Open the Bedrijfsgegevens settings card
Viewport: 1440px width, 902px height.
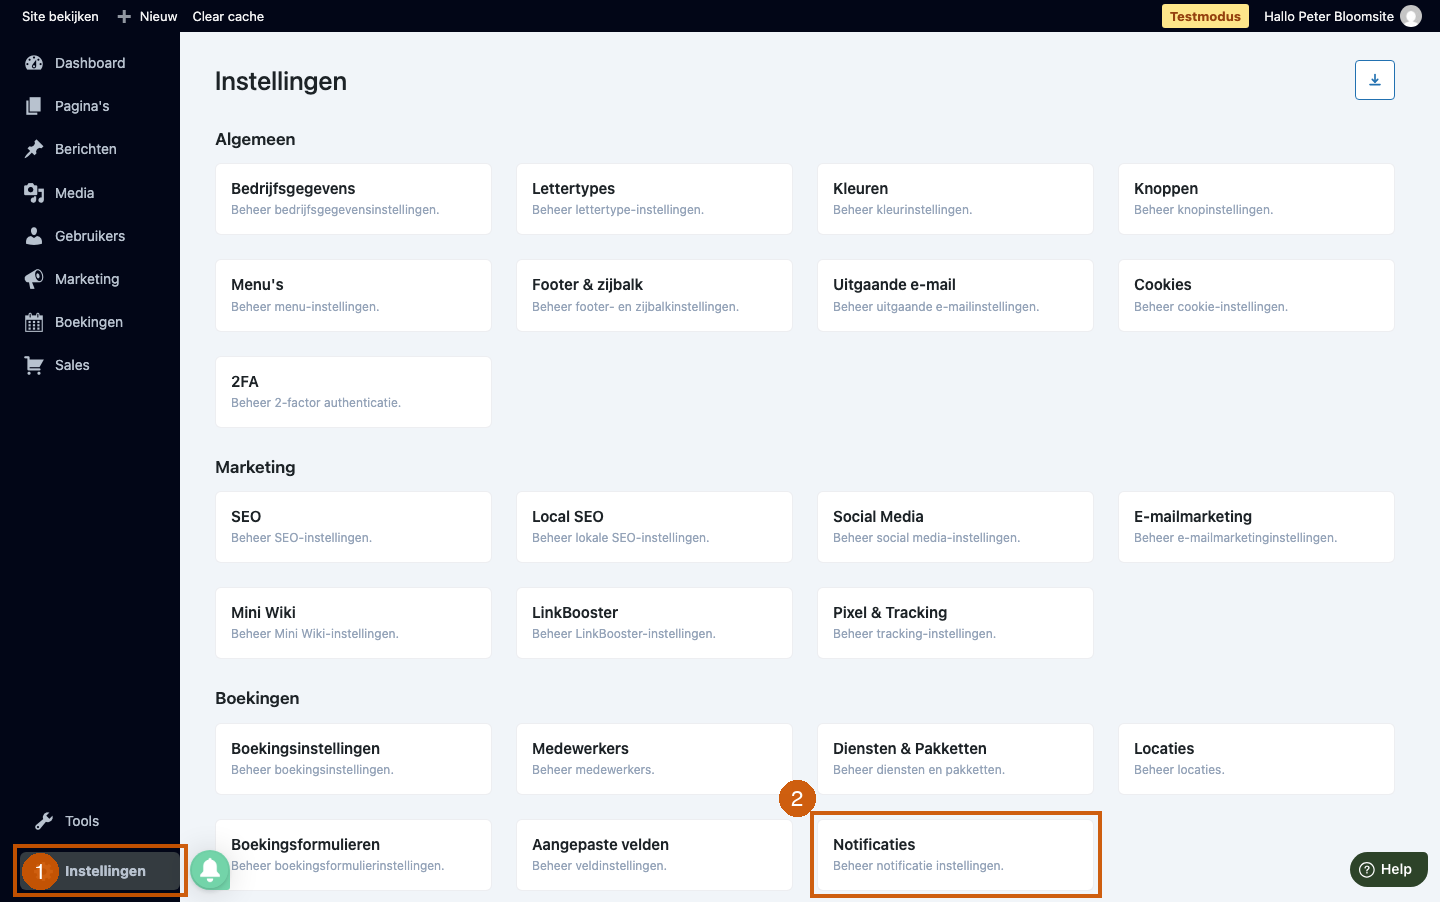353,199
